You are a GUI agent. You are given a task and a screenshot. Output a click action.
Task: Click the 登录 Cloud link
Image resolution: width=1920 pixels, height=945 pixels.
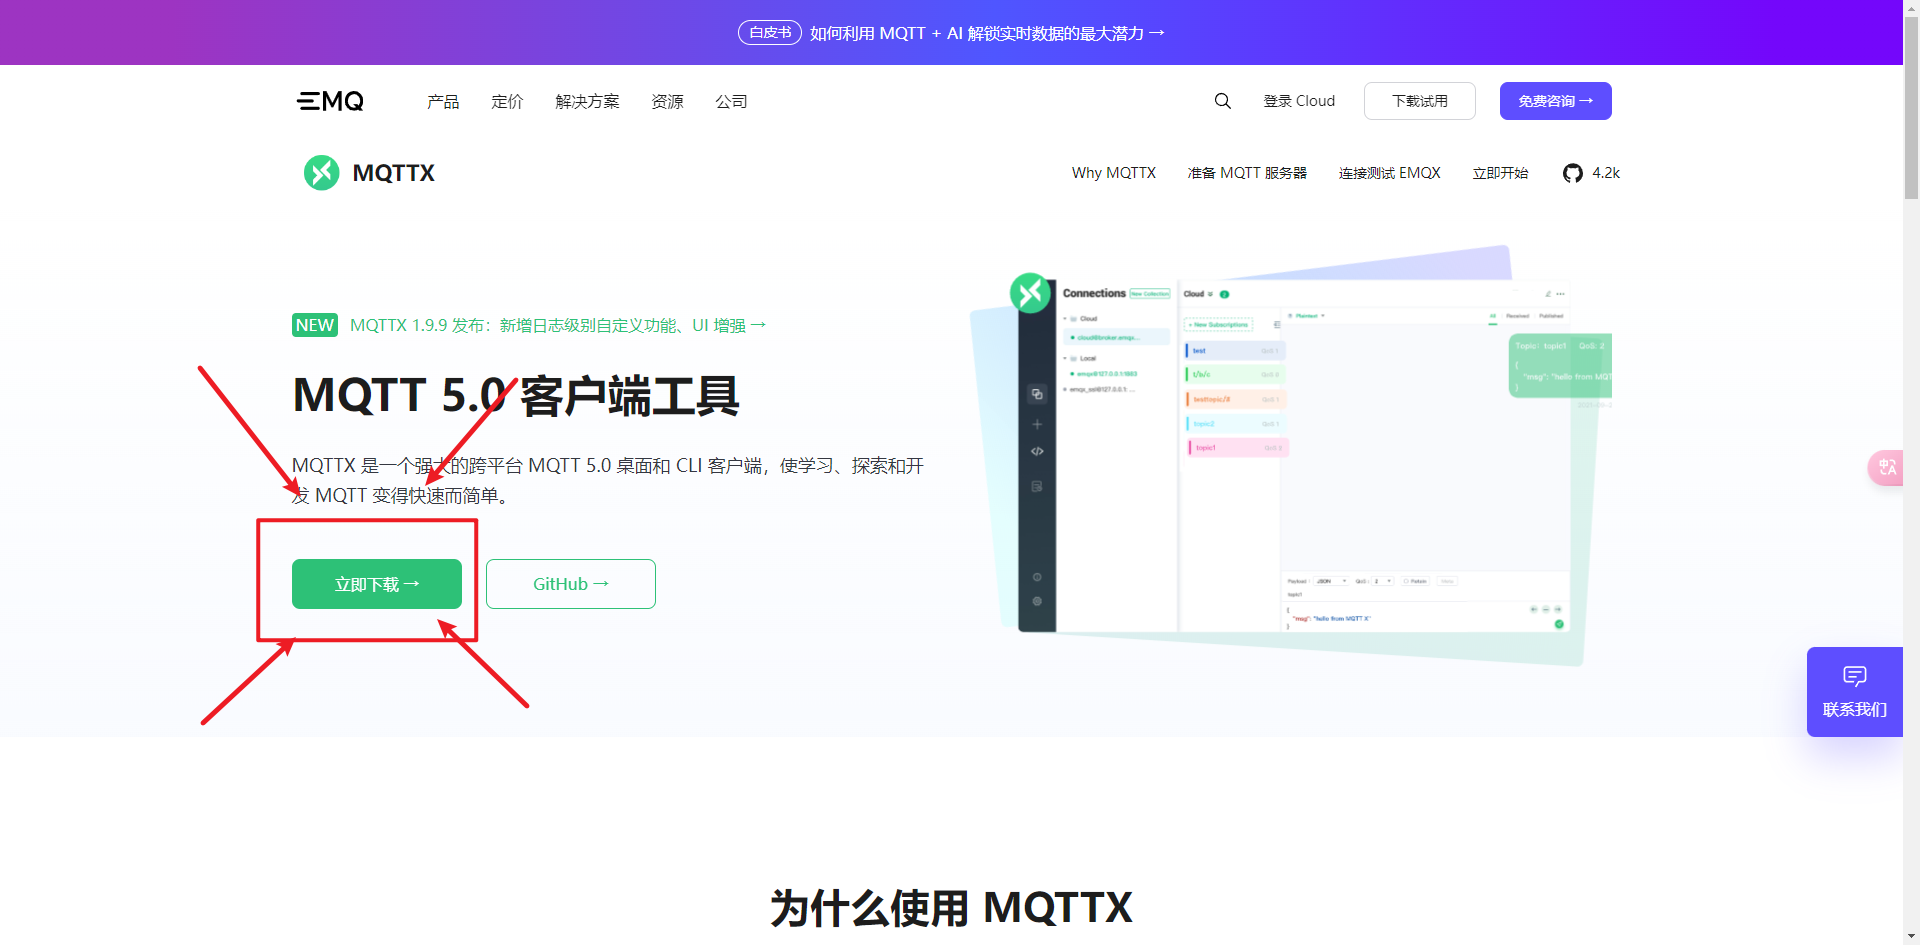(x=1299, y=101)
